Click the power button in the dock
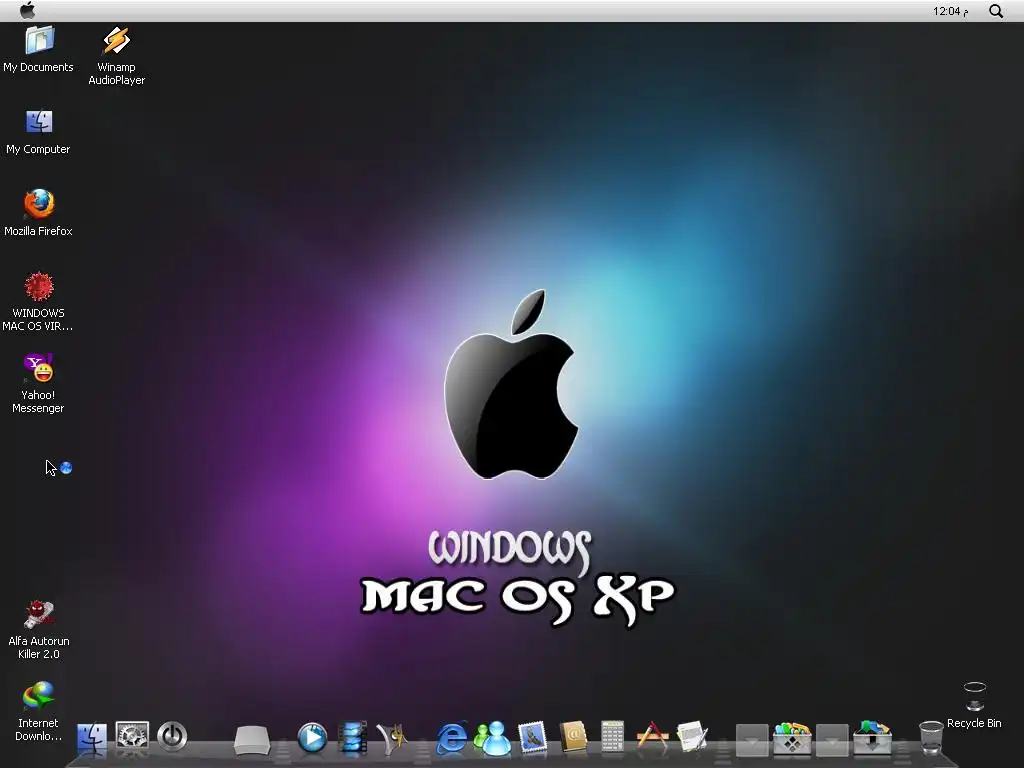This screenshot has height=768, width=1024. [172, 736]
